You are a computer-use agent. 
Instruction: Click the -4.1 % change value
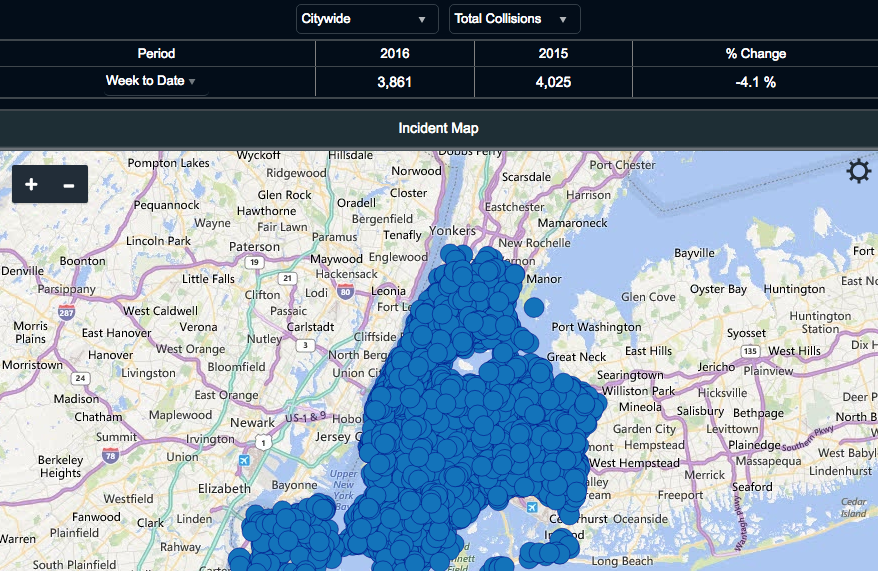(x=755, y=82)
